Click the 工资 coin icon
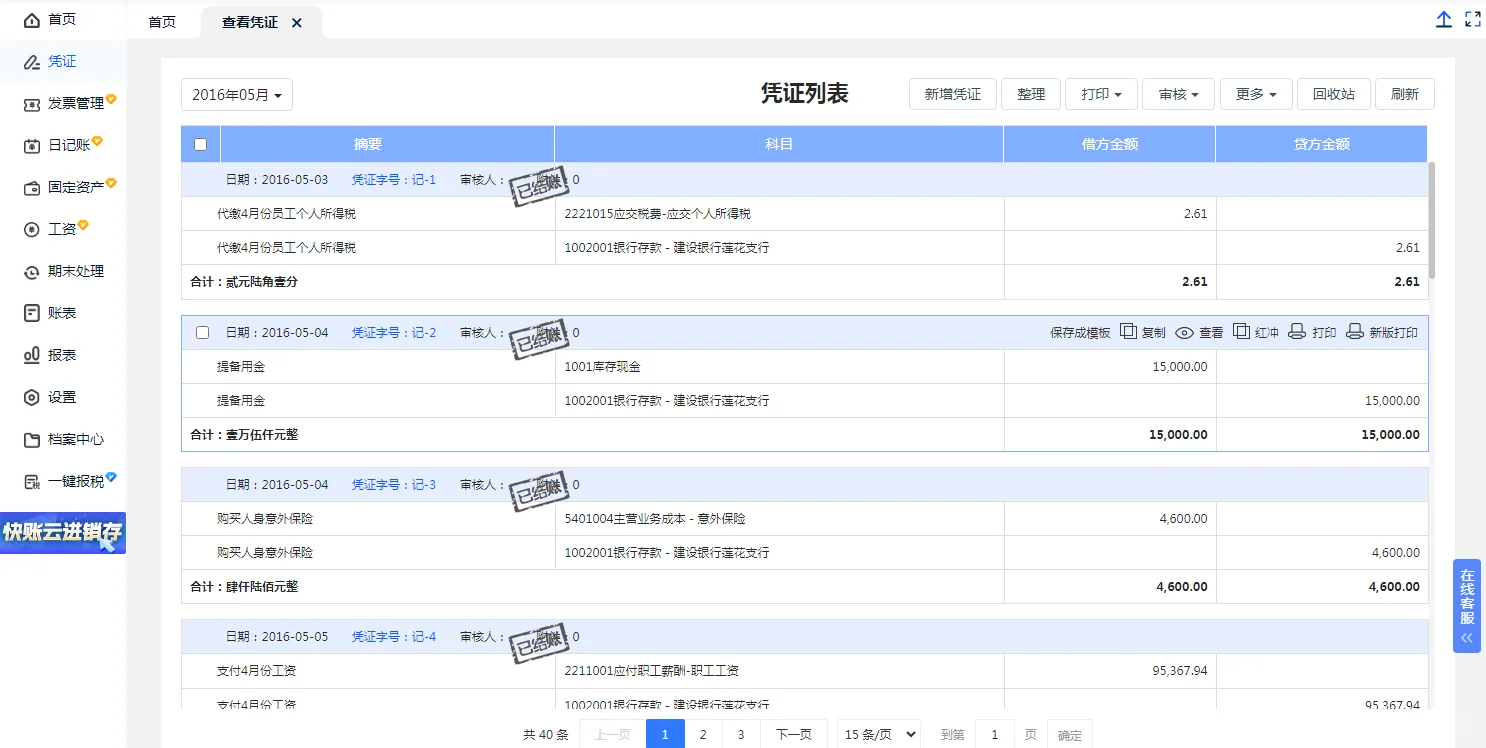This screenshot has width=1486, height=748. pyautogui.click(x=32, y=229)
